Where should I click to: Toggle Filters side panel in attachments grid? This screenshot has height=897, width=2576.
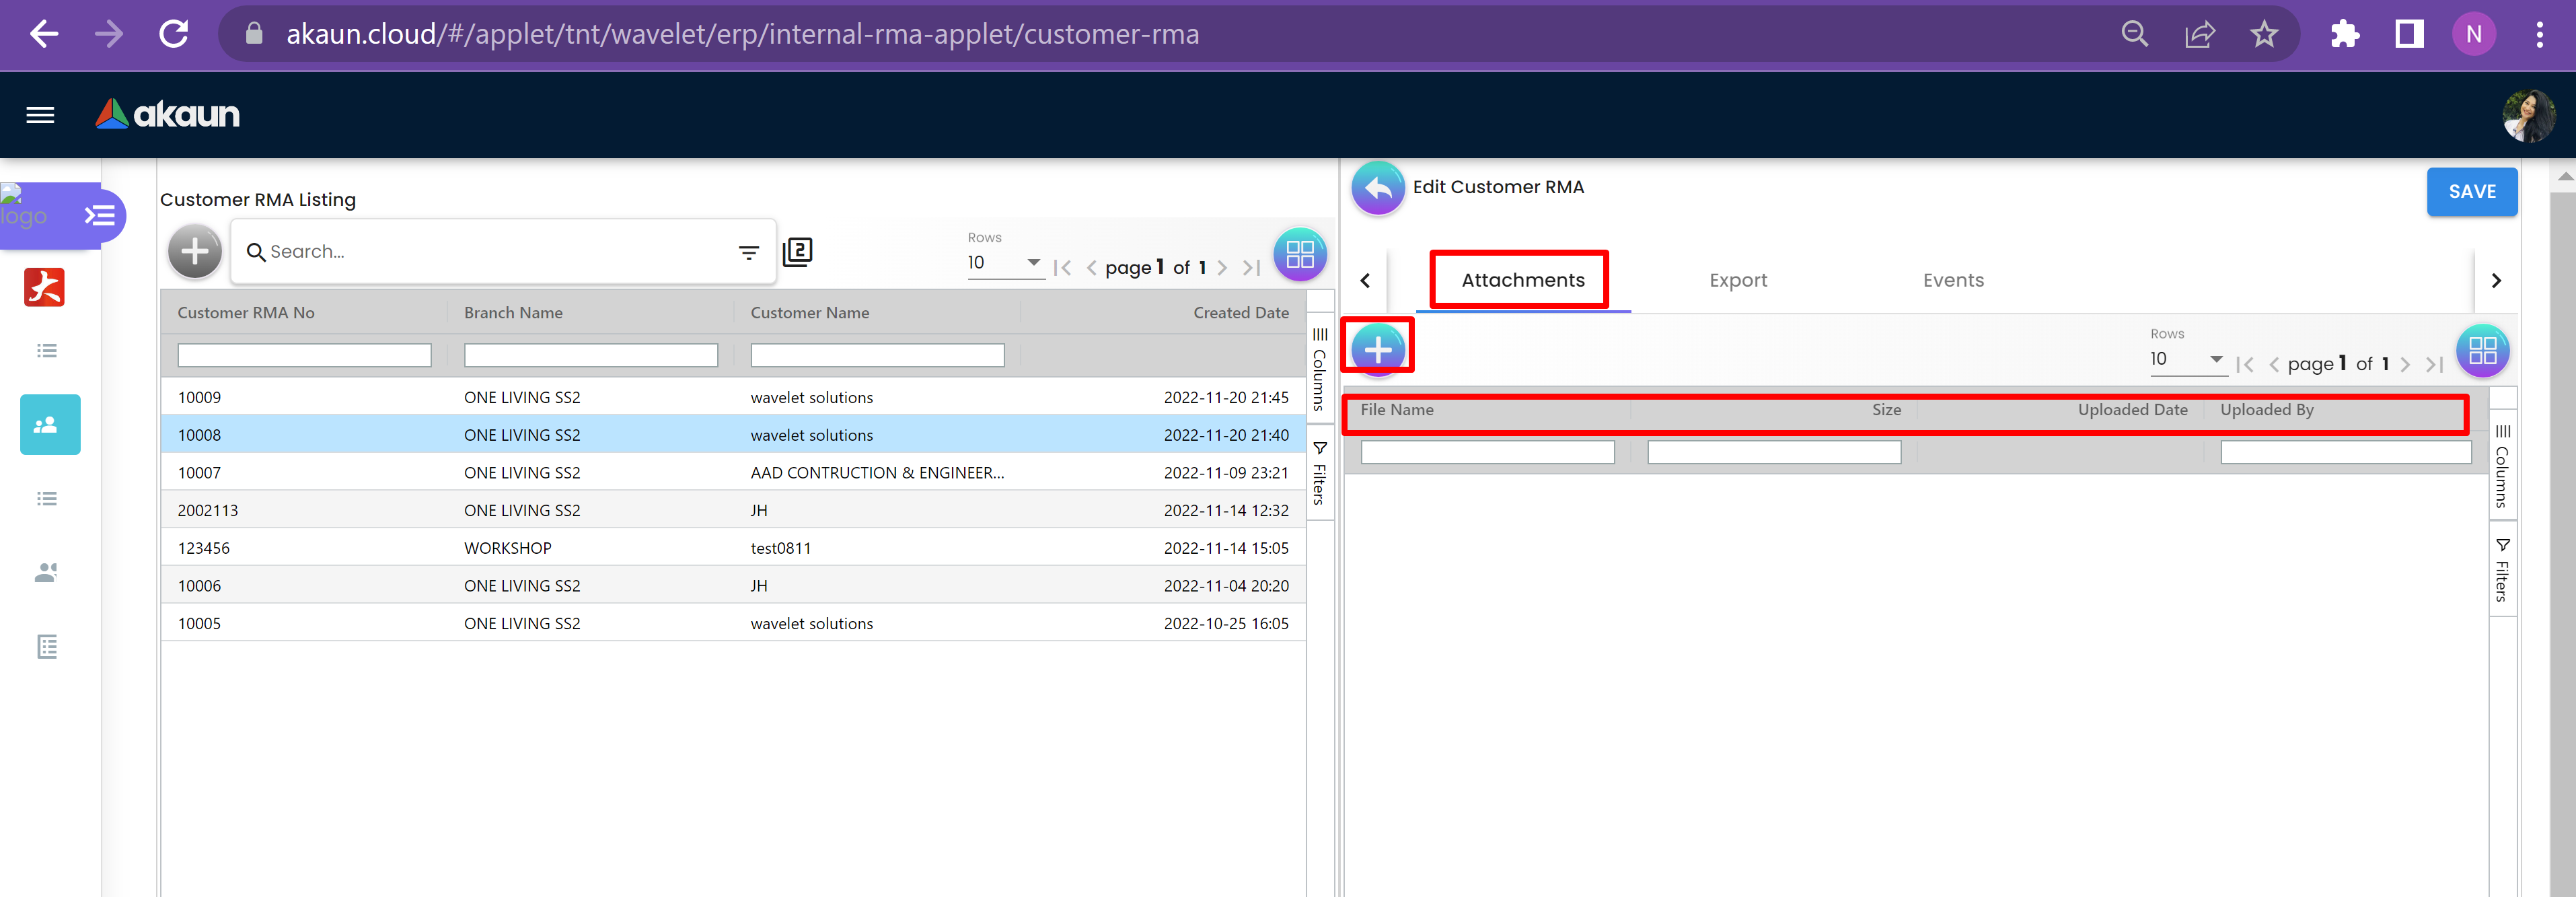(x=2501, y=570)
